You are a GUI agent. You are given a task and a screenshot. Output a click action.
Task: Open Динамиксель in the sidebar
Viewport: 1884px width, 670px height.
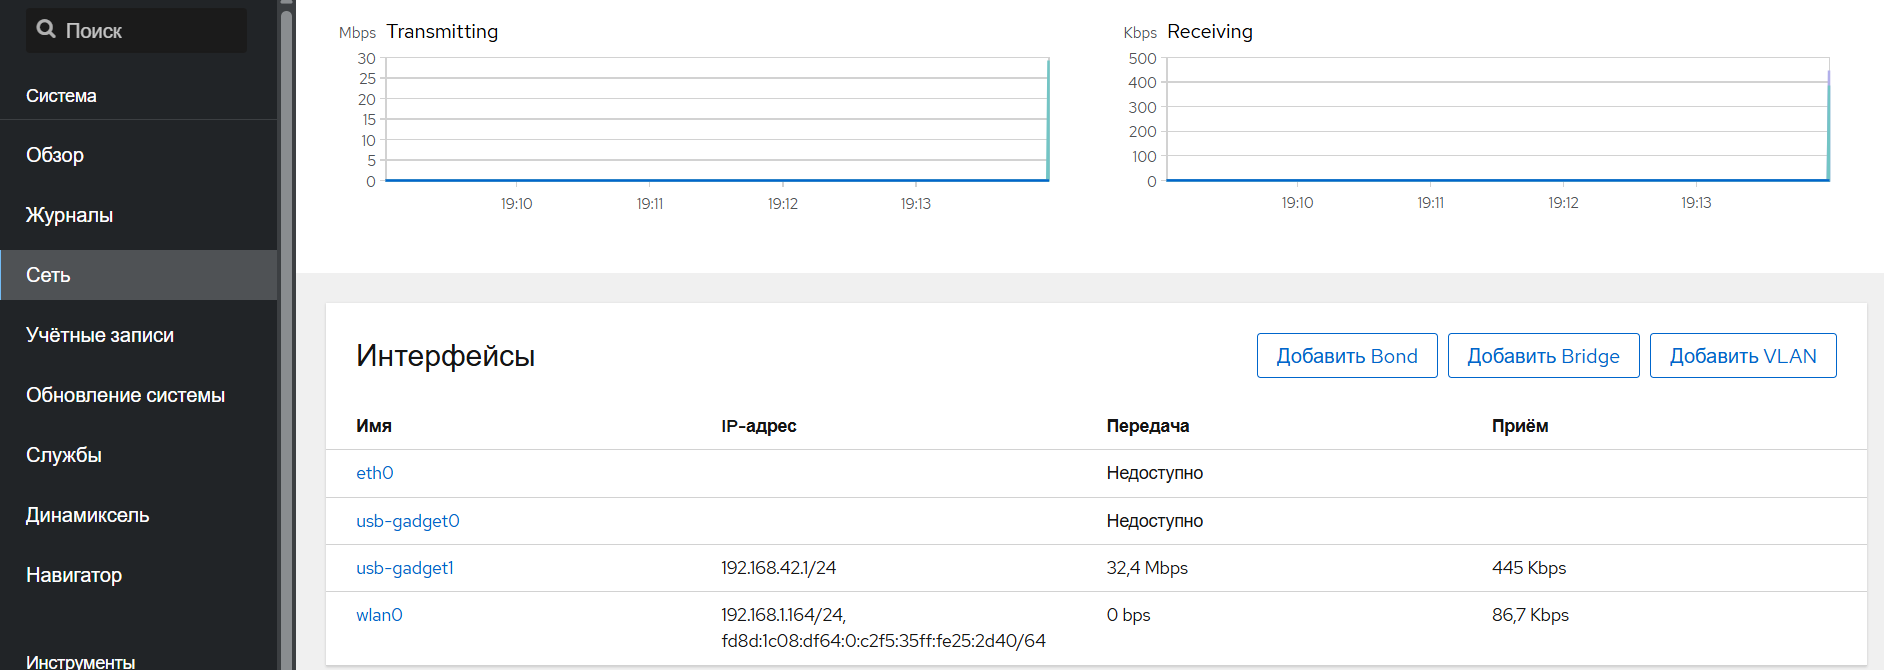point(87,515)
